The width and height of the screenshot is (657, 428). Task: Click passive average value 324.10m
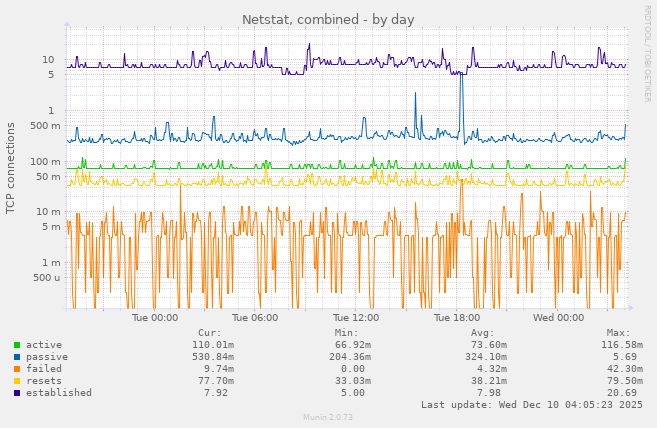[486, 357]
